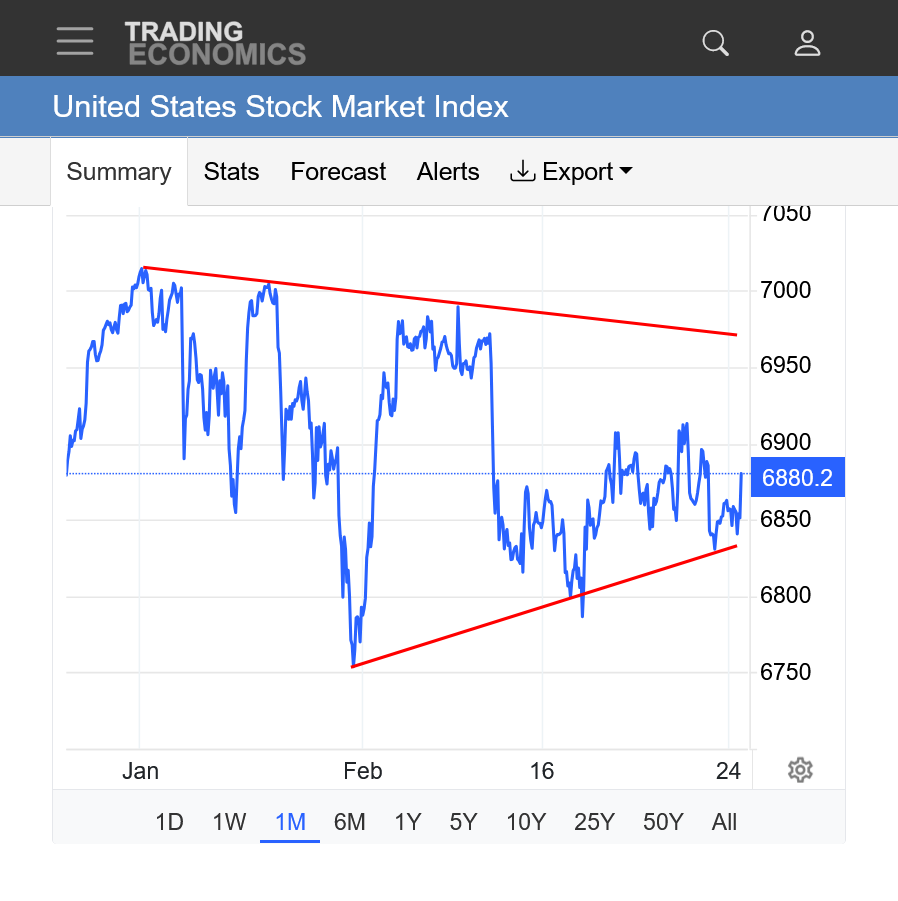This screenshot has width=898, height=901.
Task: Click the search magnifier icon
Action: pos(715,43)
